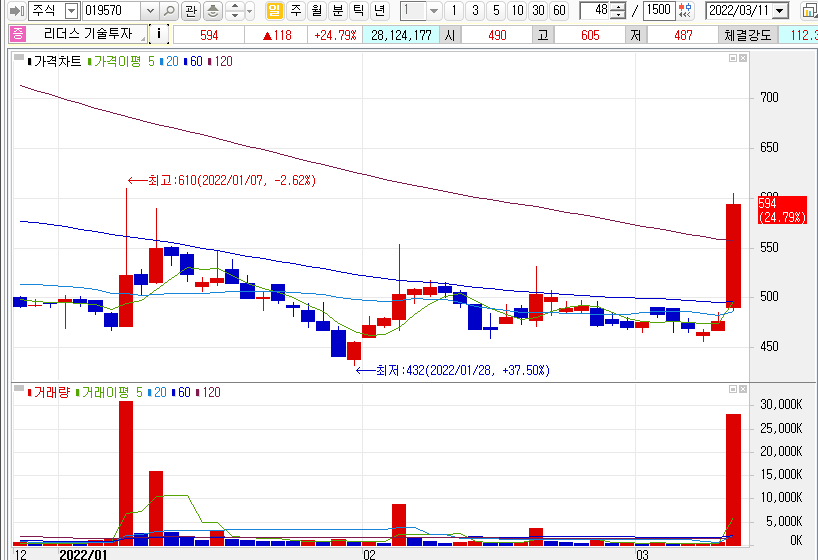The width and height of the screenshot is (818, 560).
Task: Click the candlestick load-more icon
Action: point(685,10)
